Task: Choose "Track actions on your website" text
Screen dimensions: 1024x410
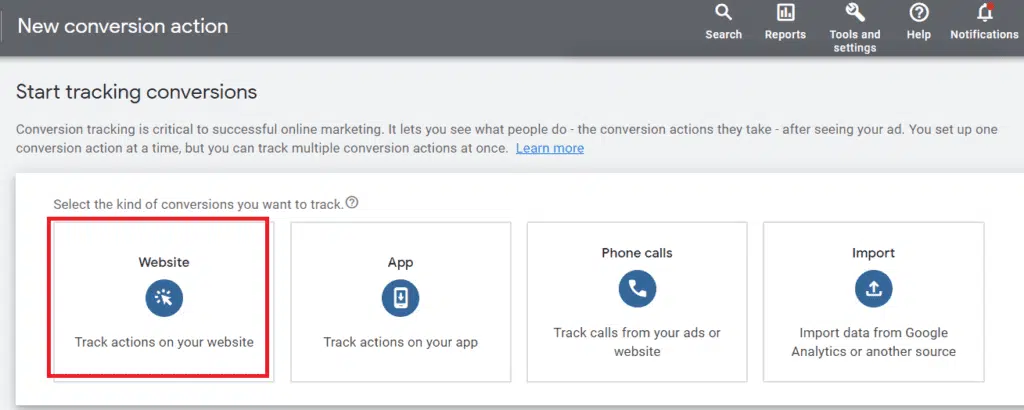Action: (x=164, y=342)
